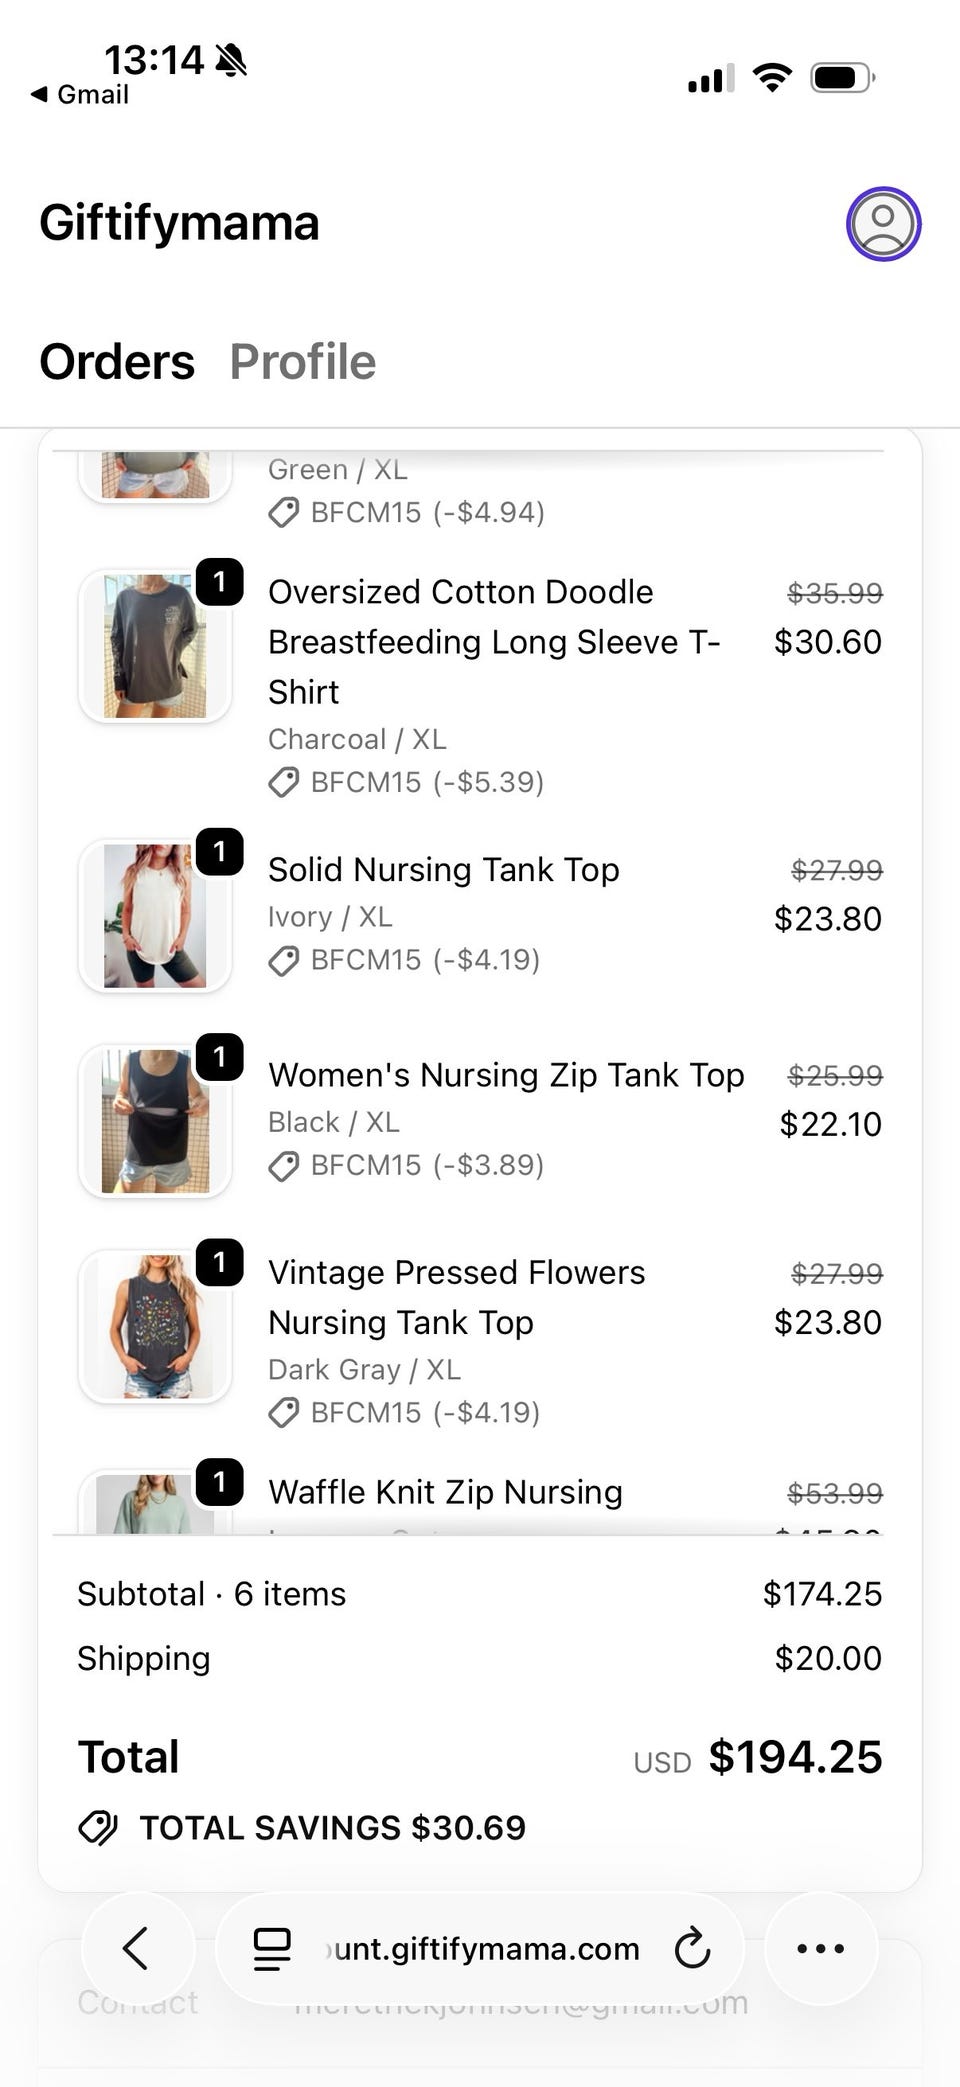Tap BFCM15 tag icon under Ivory / XL
960x2087 pixels.
(x=284, y=960)
